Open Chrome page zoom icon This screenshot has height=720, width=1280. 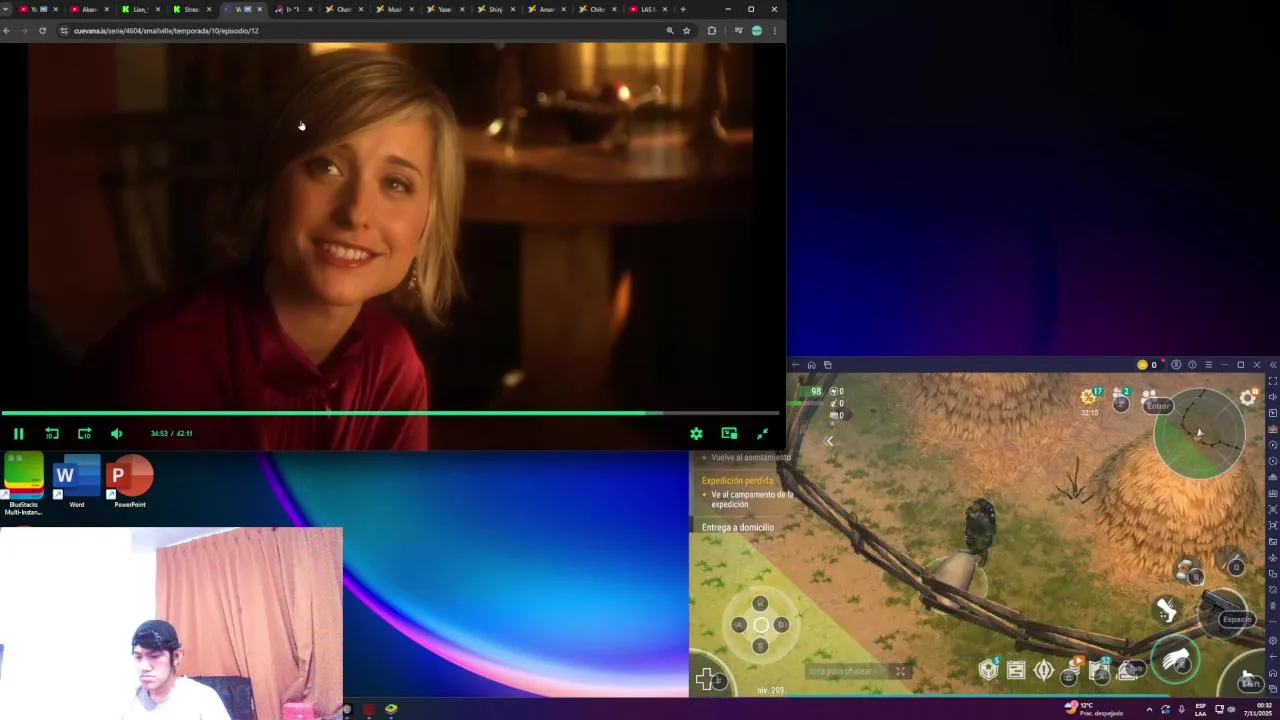pos(670,31)
